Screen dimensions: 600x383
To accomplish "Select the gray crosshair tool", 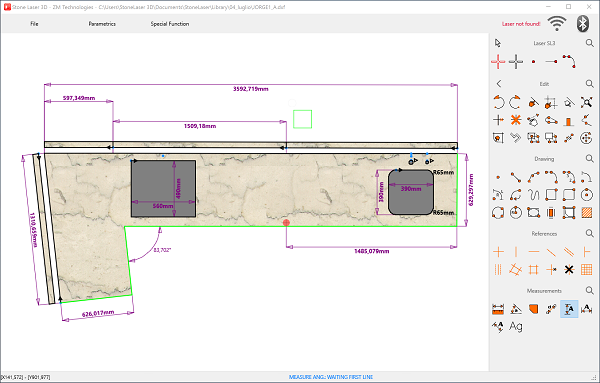I will [x=516, y=61].
